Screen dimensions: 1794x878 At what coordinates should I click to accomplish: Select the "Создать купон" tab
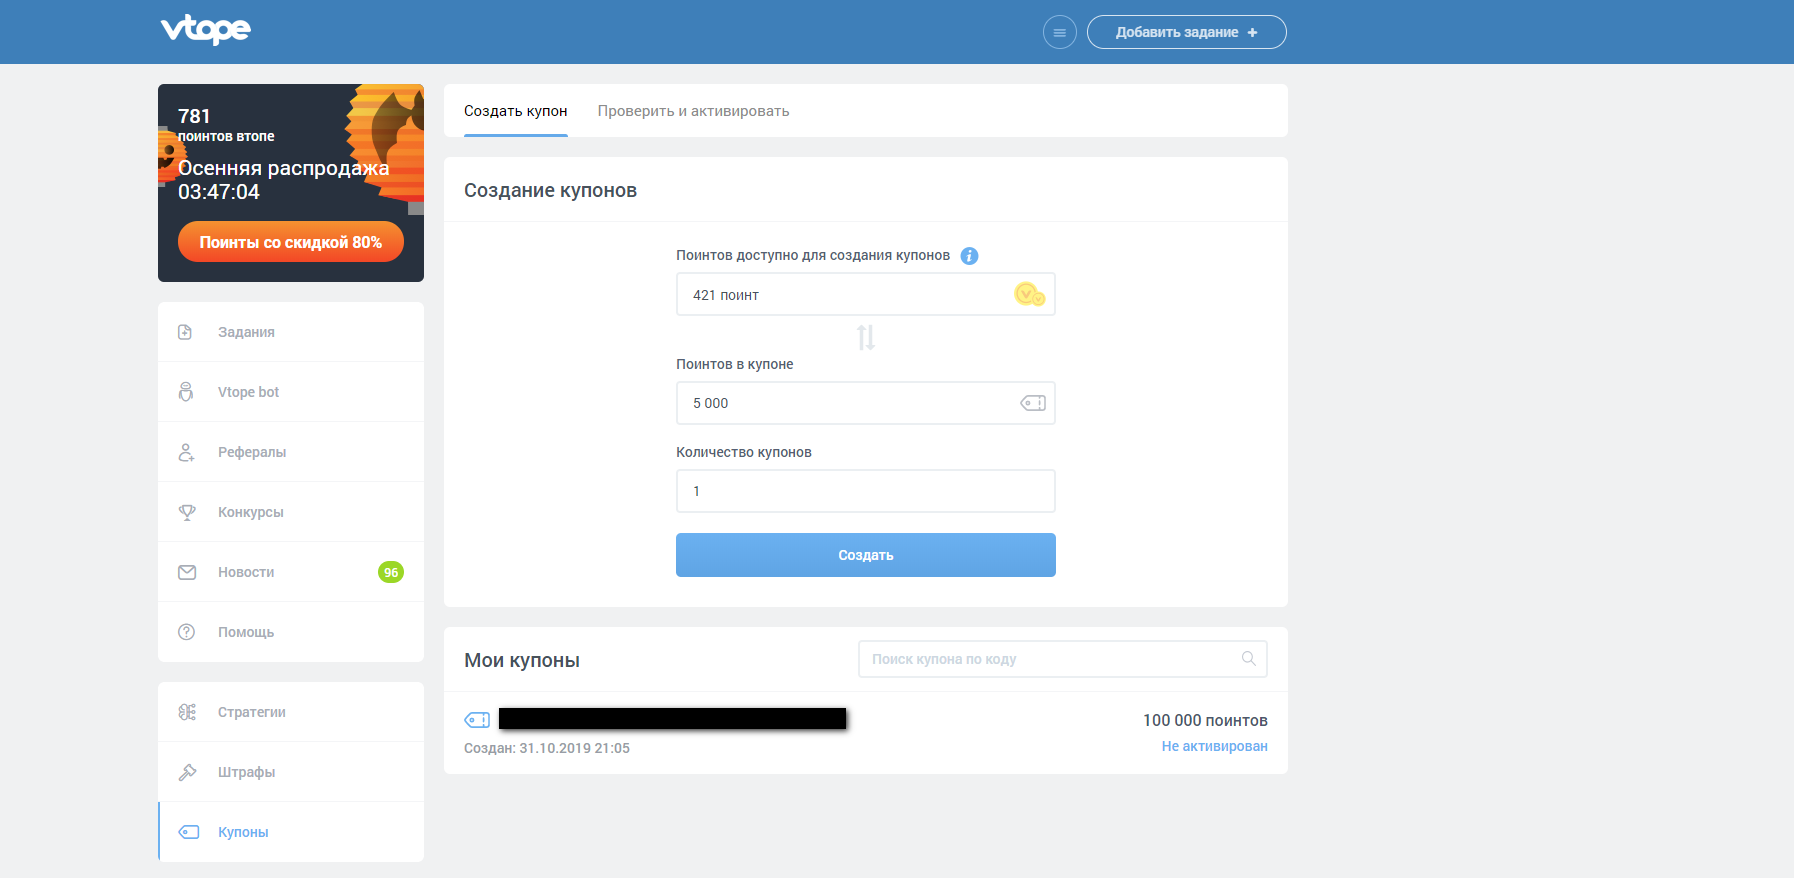[x=515, y=111]
